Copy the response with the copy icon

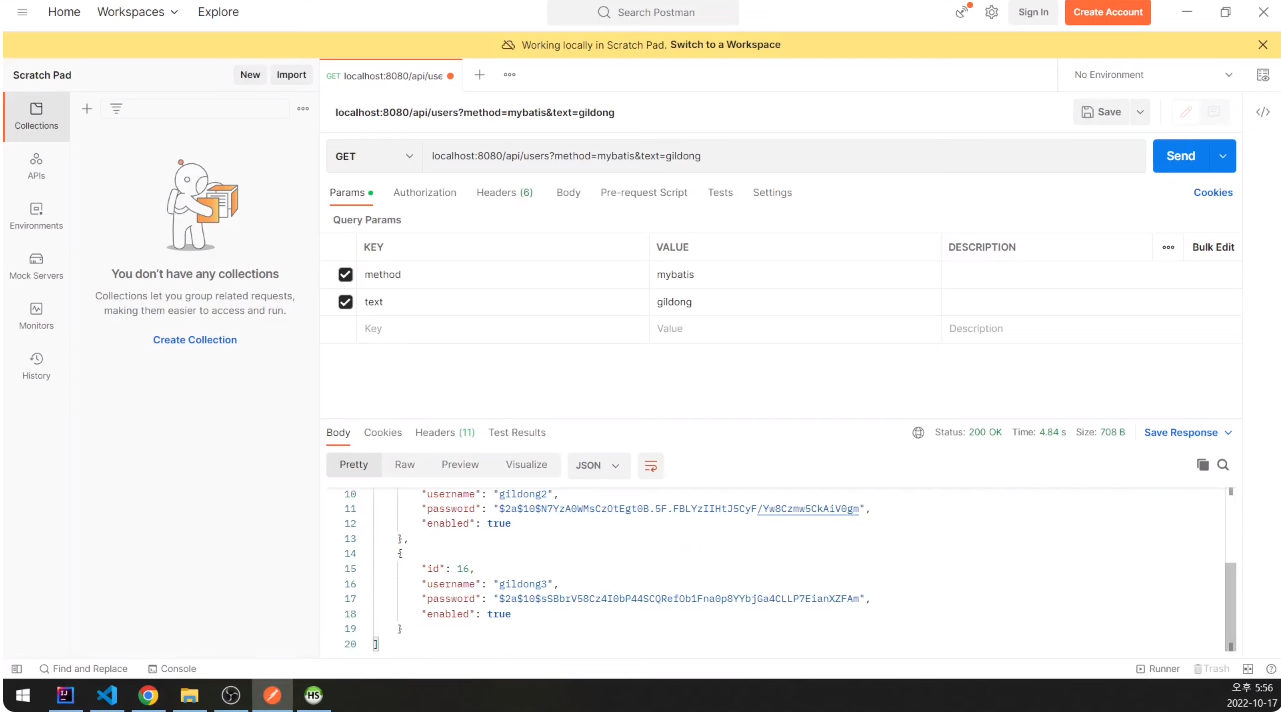[1203, 465]
